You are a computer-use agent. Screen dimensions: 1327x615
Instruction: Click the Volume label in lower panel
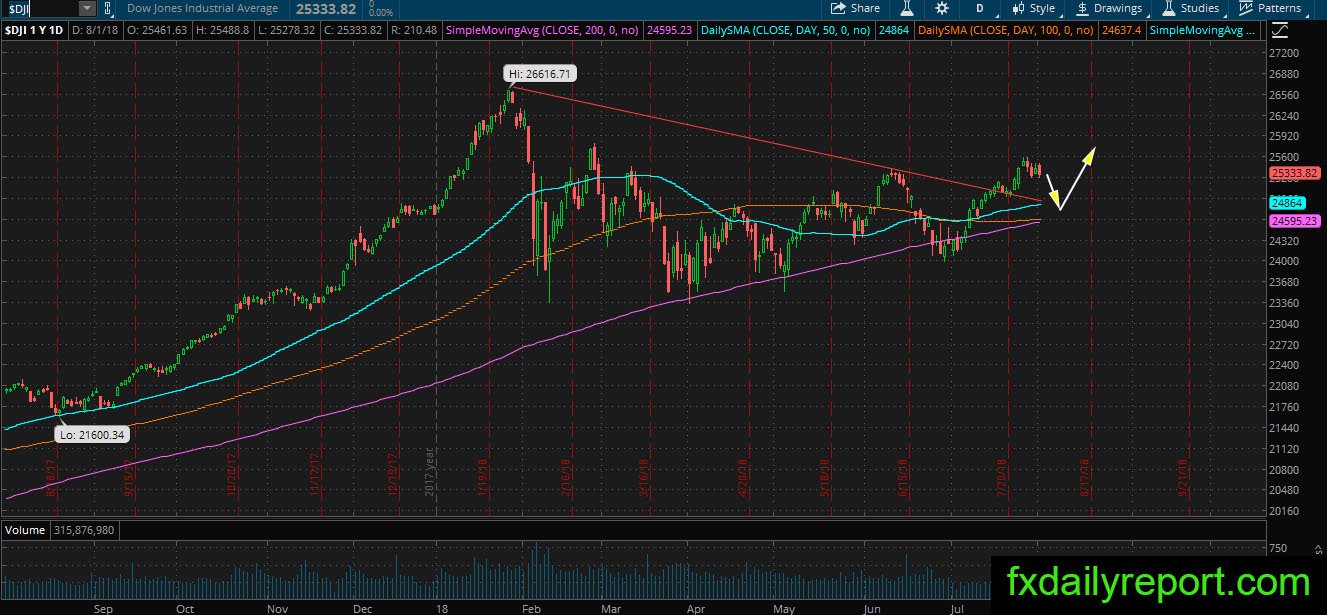(x=25, y=530)
